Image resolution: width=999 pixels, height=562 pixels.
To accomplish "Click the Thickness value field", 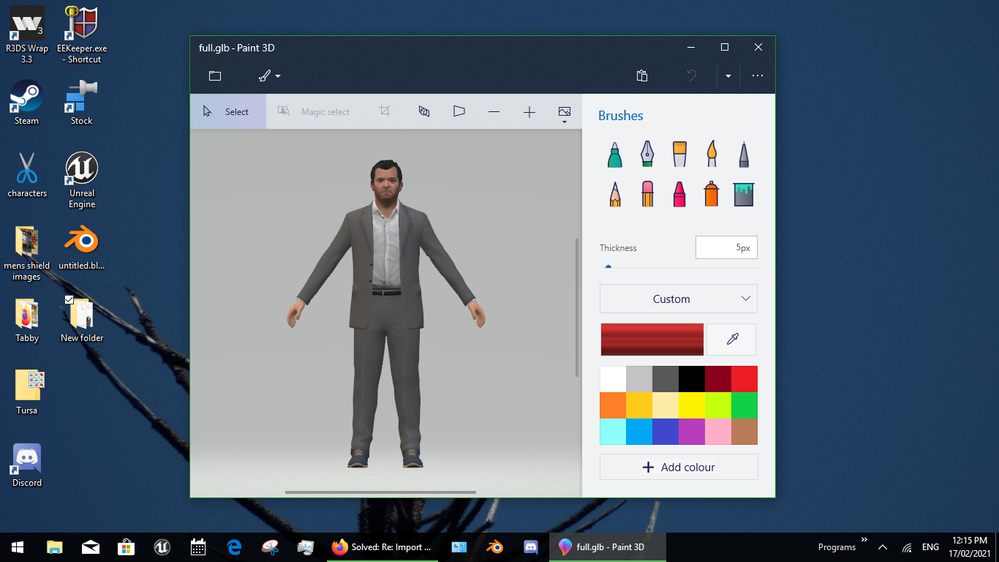I will pos(726,247).
